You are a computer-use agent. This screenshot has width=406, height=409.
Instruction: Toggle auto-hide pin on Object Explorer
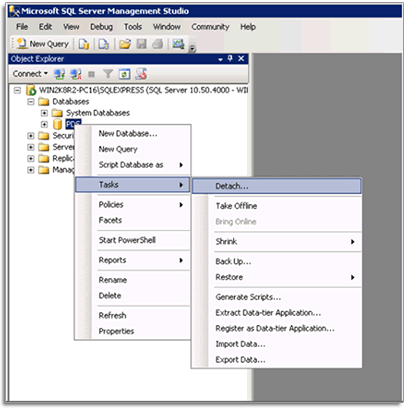[x=230, y=59]
